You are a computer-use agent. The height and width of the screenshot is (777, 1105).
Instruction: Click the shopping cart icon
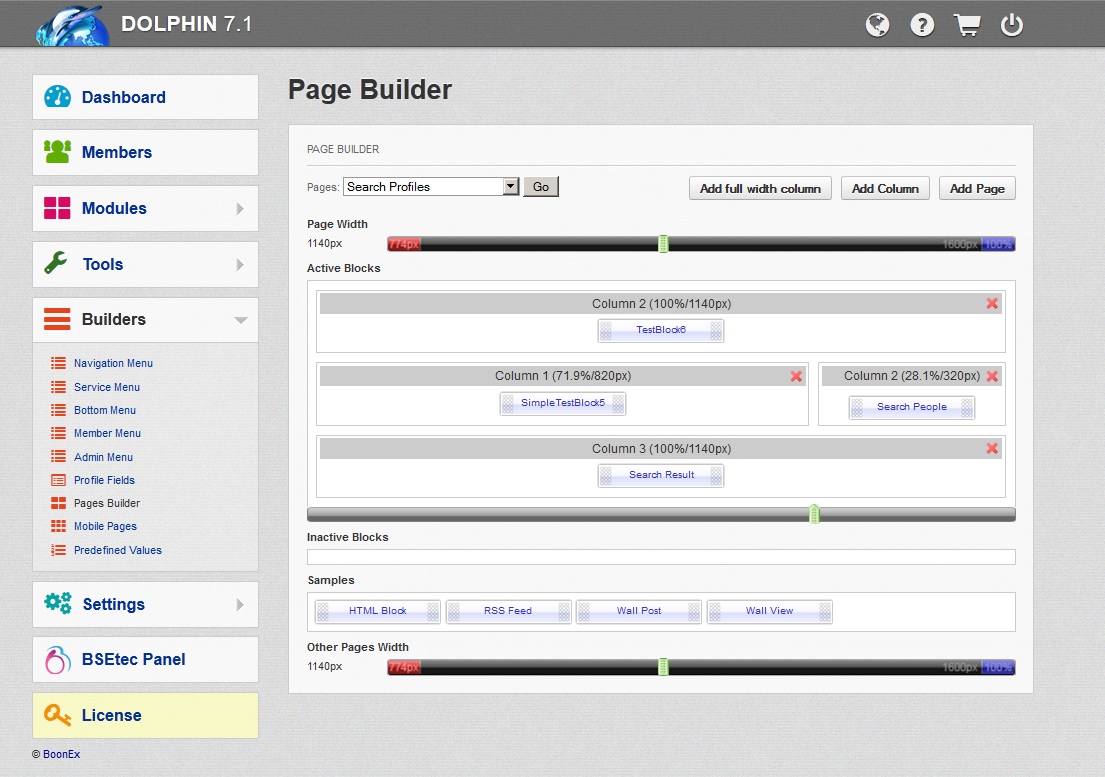pyautogui.click(x=967, y=25)
